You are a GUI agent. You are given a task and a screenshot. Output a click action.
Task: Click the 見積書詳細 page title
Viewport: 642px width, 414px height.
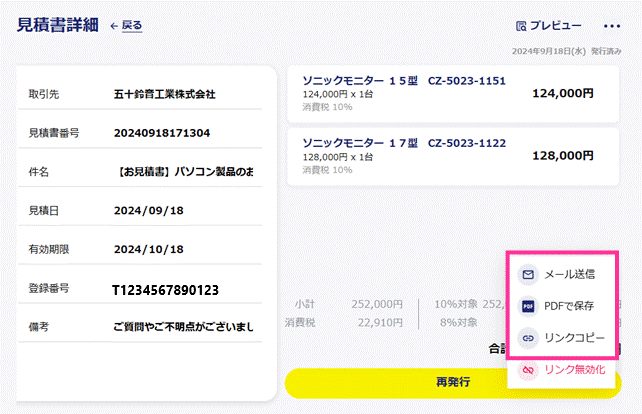coord(57,25)
